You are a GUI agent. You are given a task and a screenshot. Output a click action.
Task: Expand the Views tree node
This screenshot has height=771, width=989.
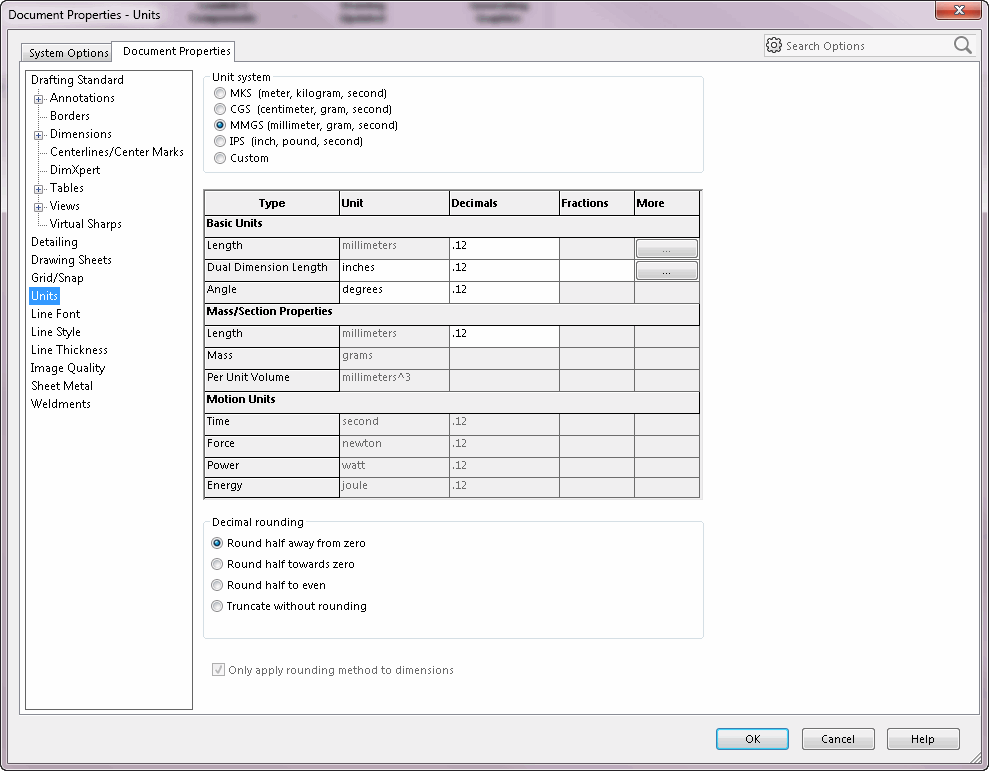38,207
